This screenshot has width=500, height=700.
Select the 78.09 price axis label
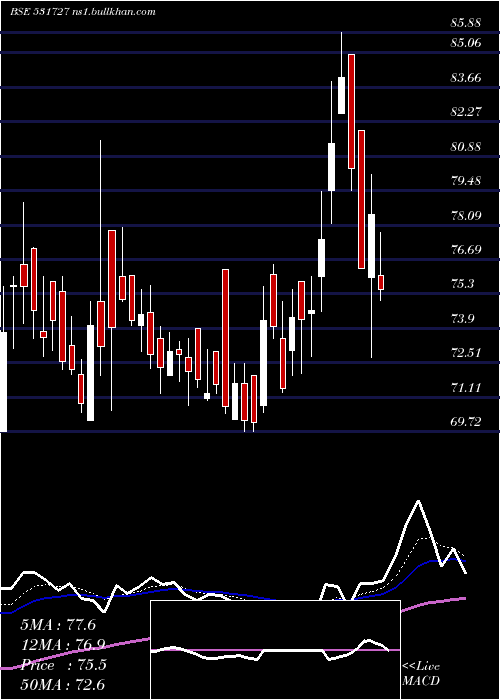pos(466,216)
